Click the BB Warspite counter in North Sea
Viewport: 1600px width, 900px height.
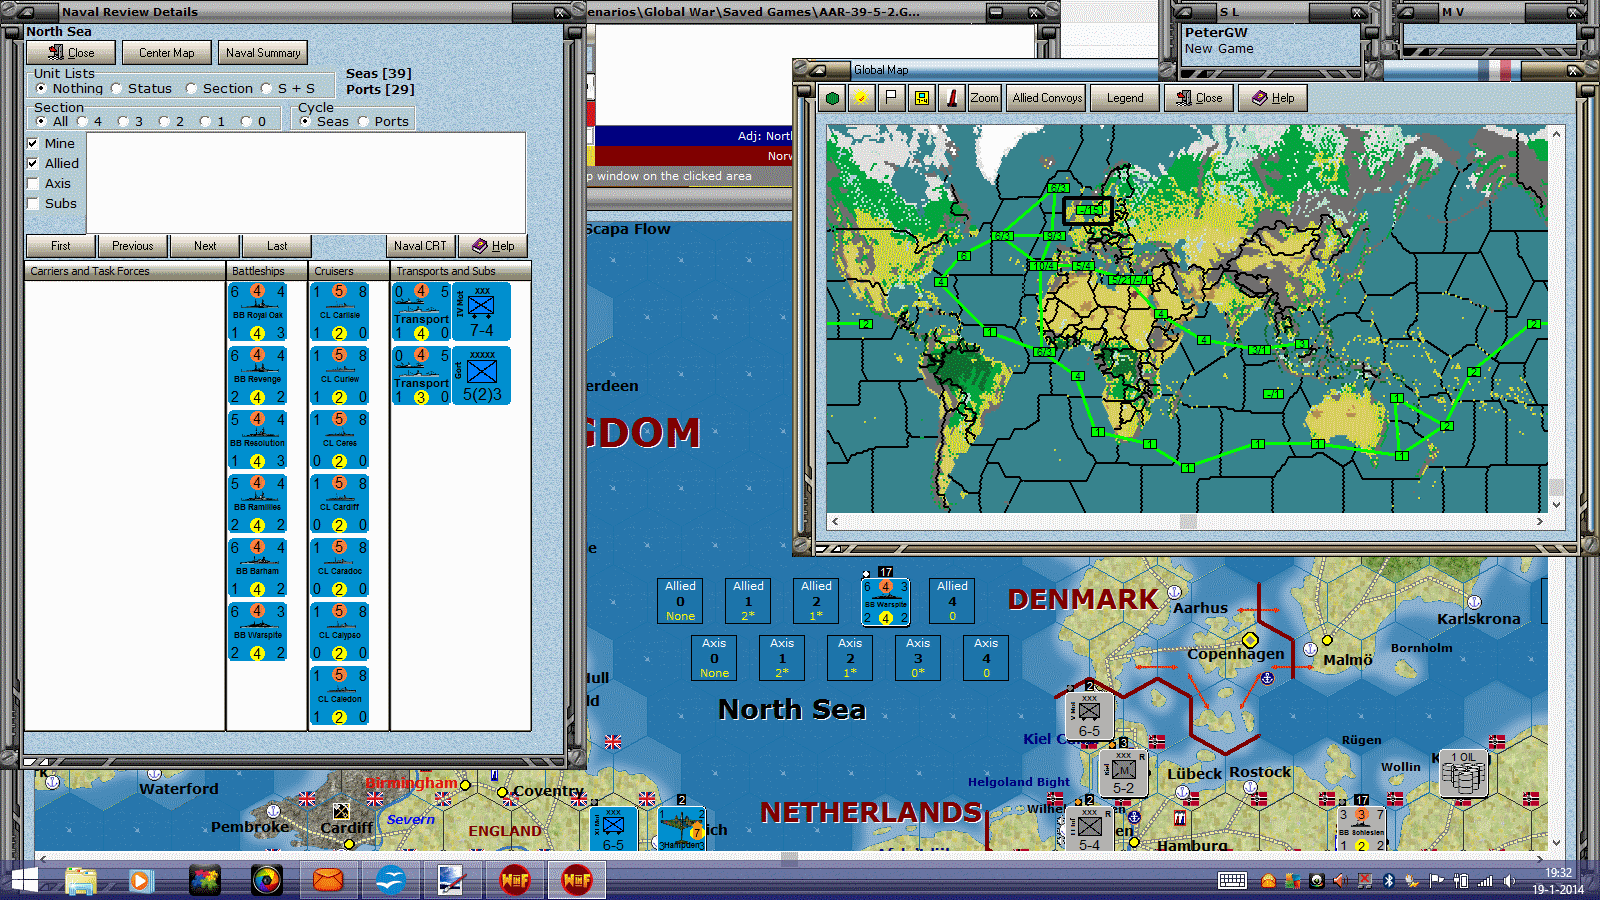(886, 602)
